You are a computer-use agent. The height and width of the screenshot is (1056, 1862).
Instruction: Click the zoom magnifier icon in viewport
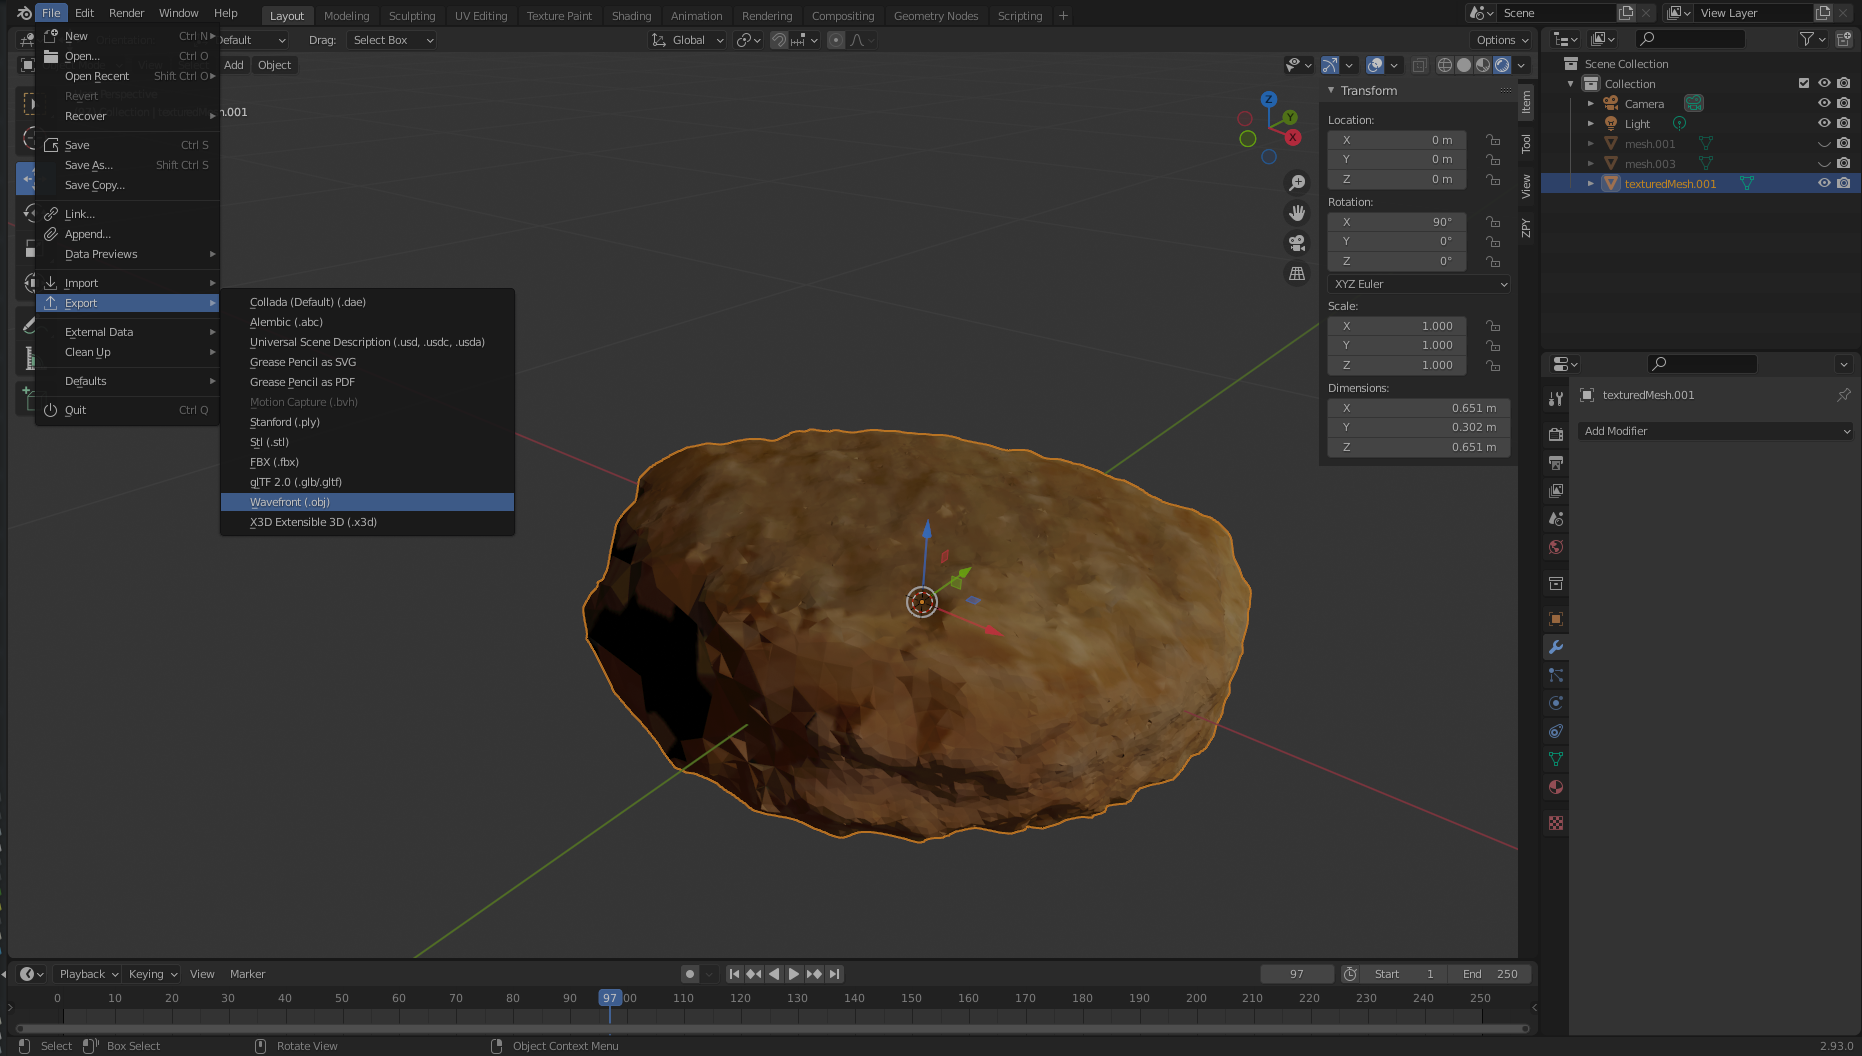1297,183
